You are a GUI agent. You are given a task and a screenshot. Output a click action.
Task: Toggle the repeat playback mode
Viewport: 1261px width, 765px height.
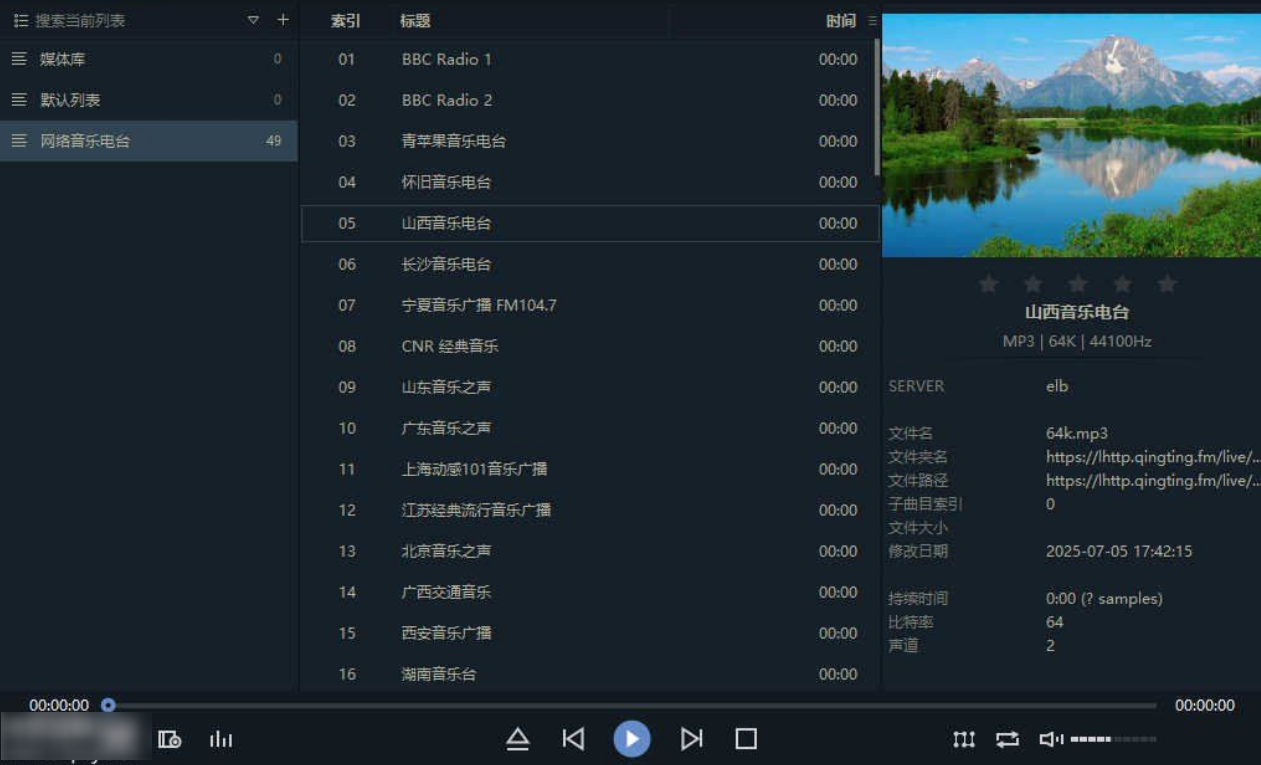(1007, 739)
